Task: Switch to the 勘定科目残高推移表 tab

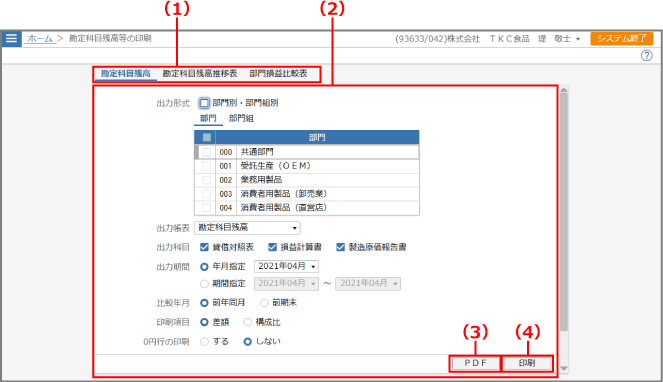Action: pyautogui.click(x=200, y=74)
